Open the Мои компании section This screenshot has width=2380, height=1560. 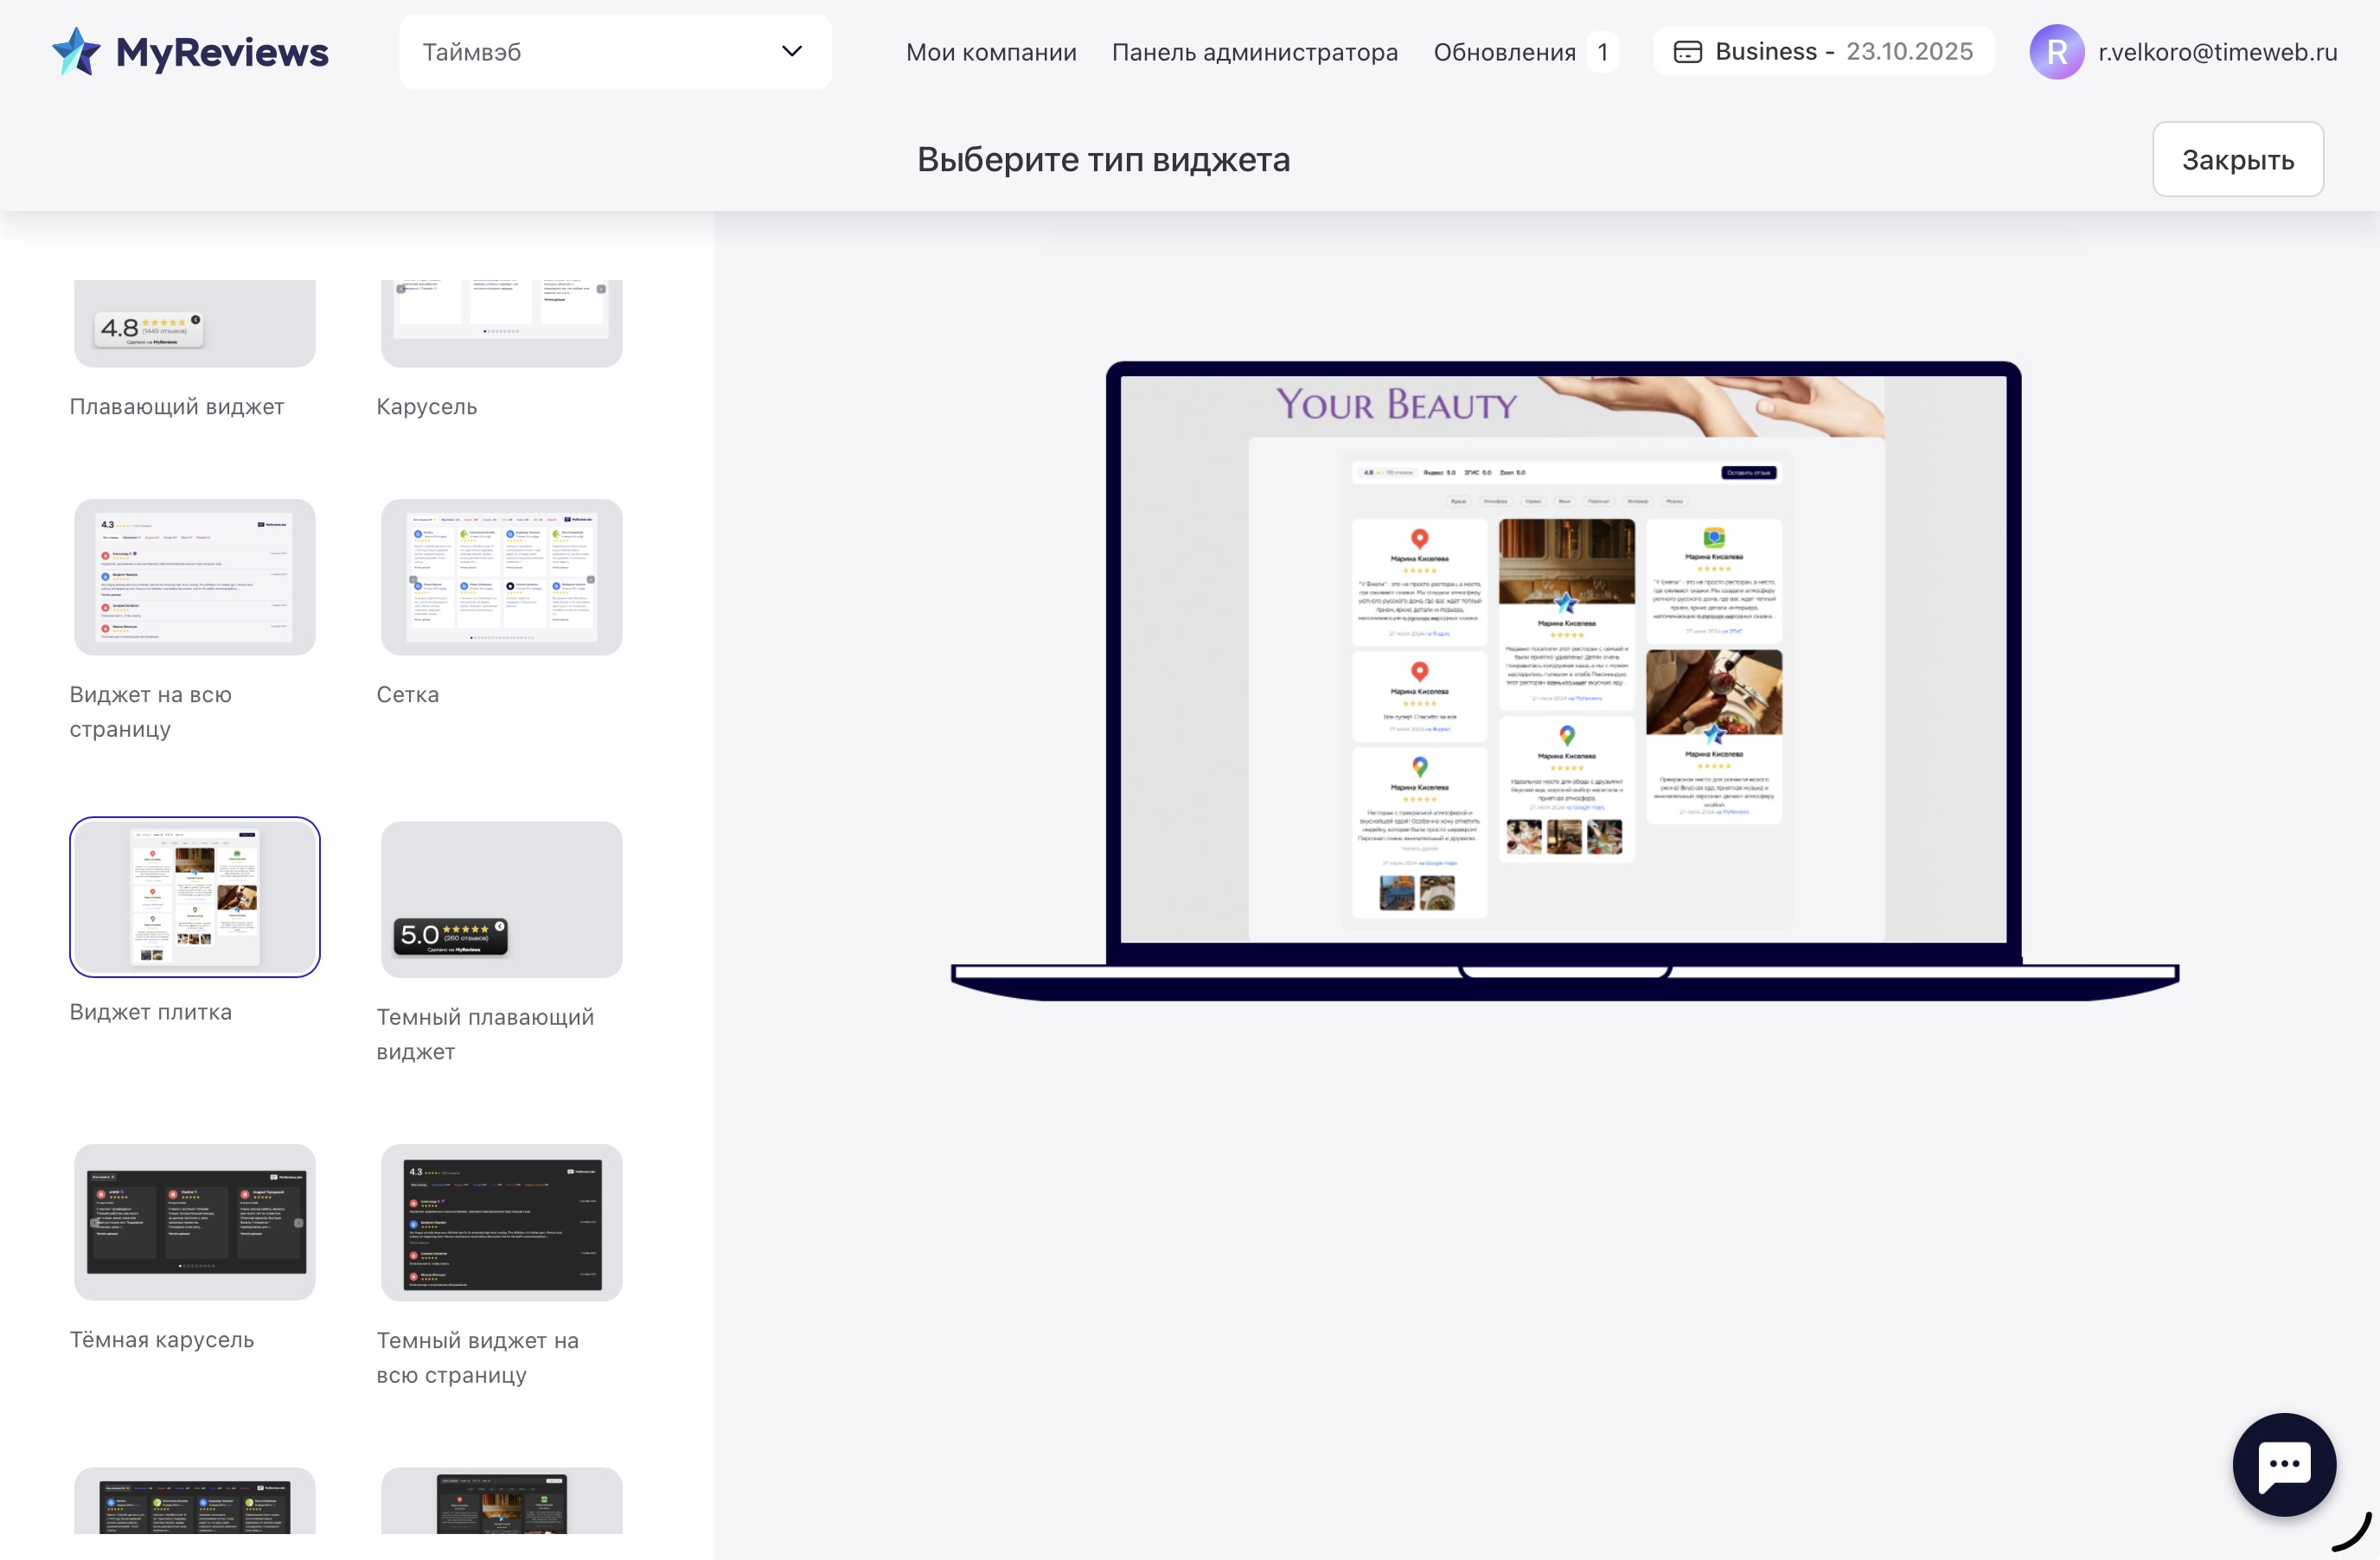point(990,52)
